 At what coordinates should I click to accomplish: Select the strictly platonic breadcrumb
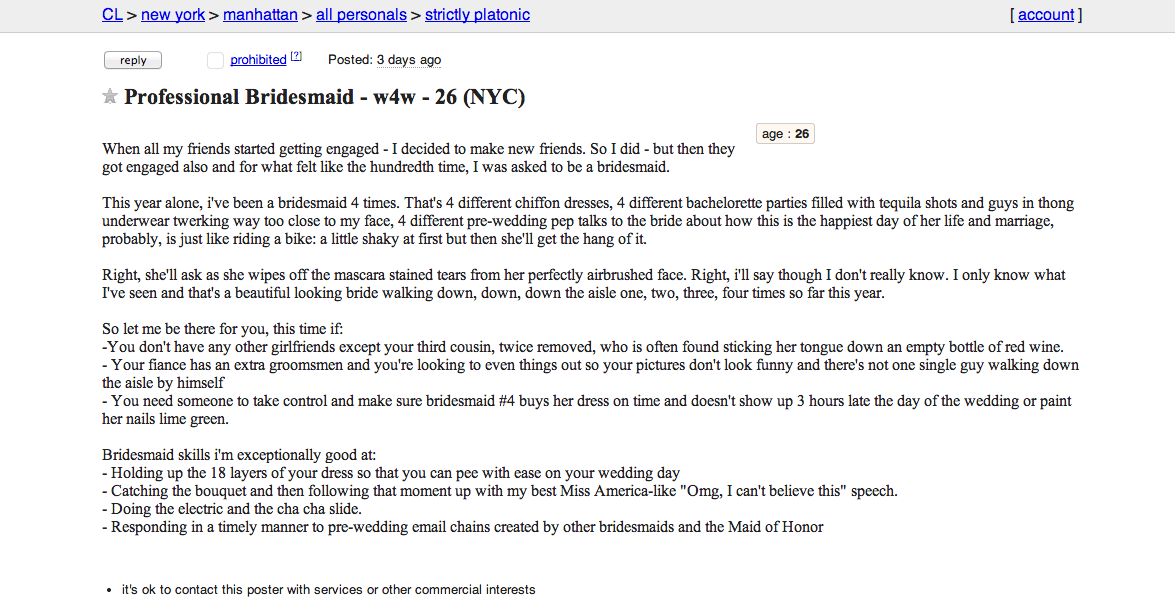click(x=477, y=15)
